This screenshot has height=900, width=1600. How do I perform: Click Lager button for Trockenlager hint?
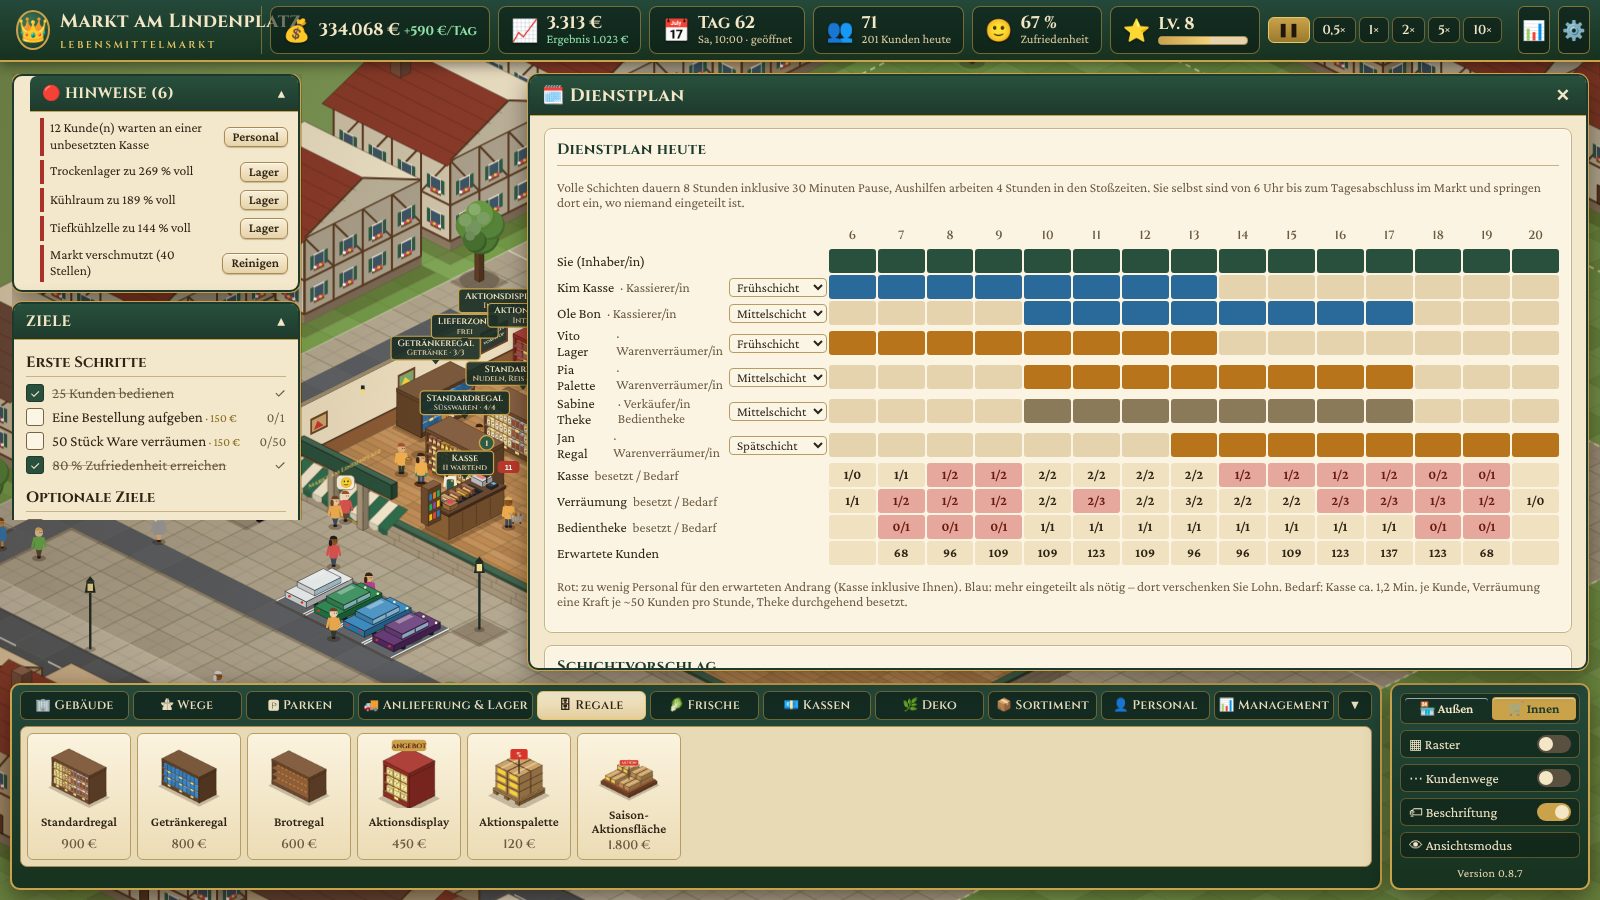click(264, 172)
